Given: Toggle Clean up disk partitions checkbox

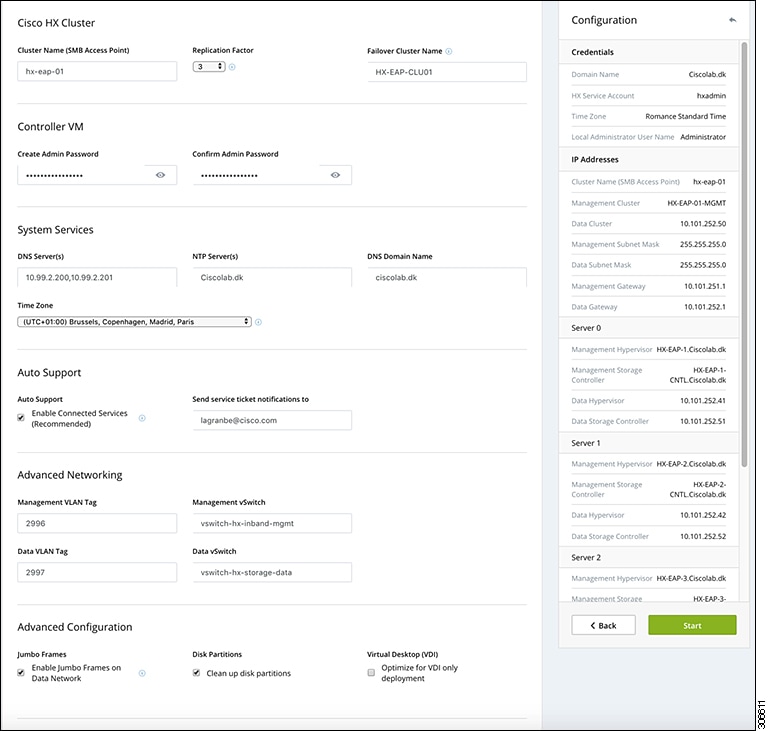Looking at the screenshot, I should point(197,673).
